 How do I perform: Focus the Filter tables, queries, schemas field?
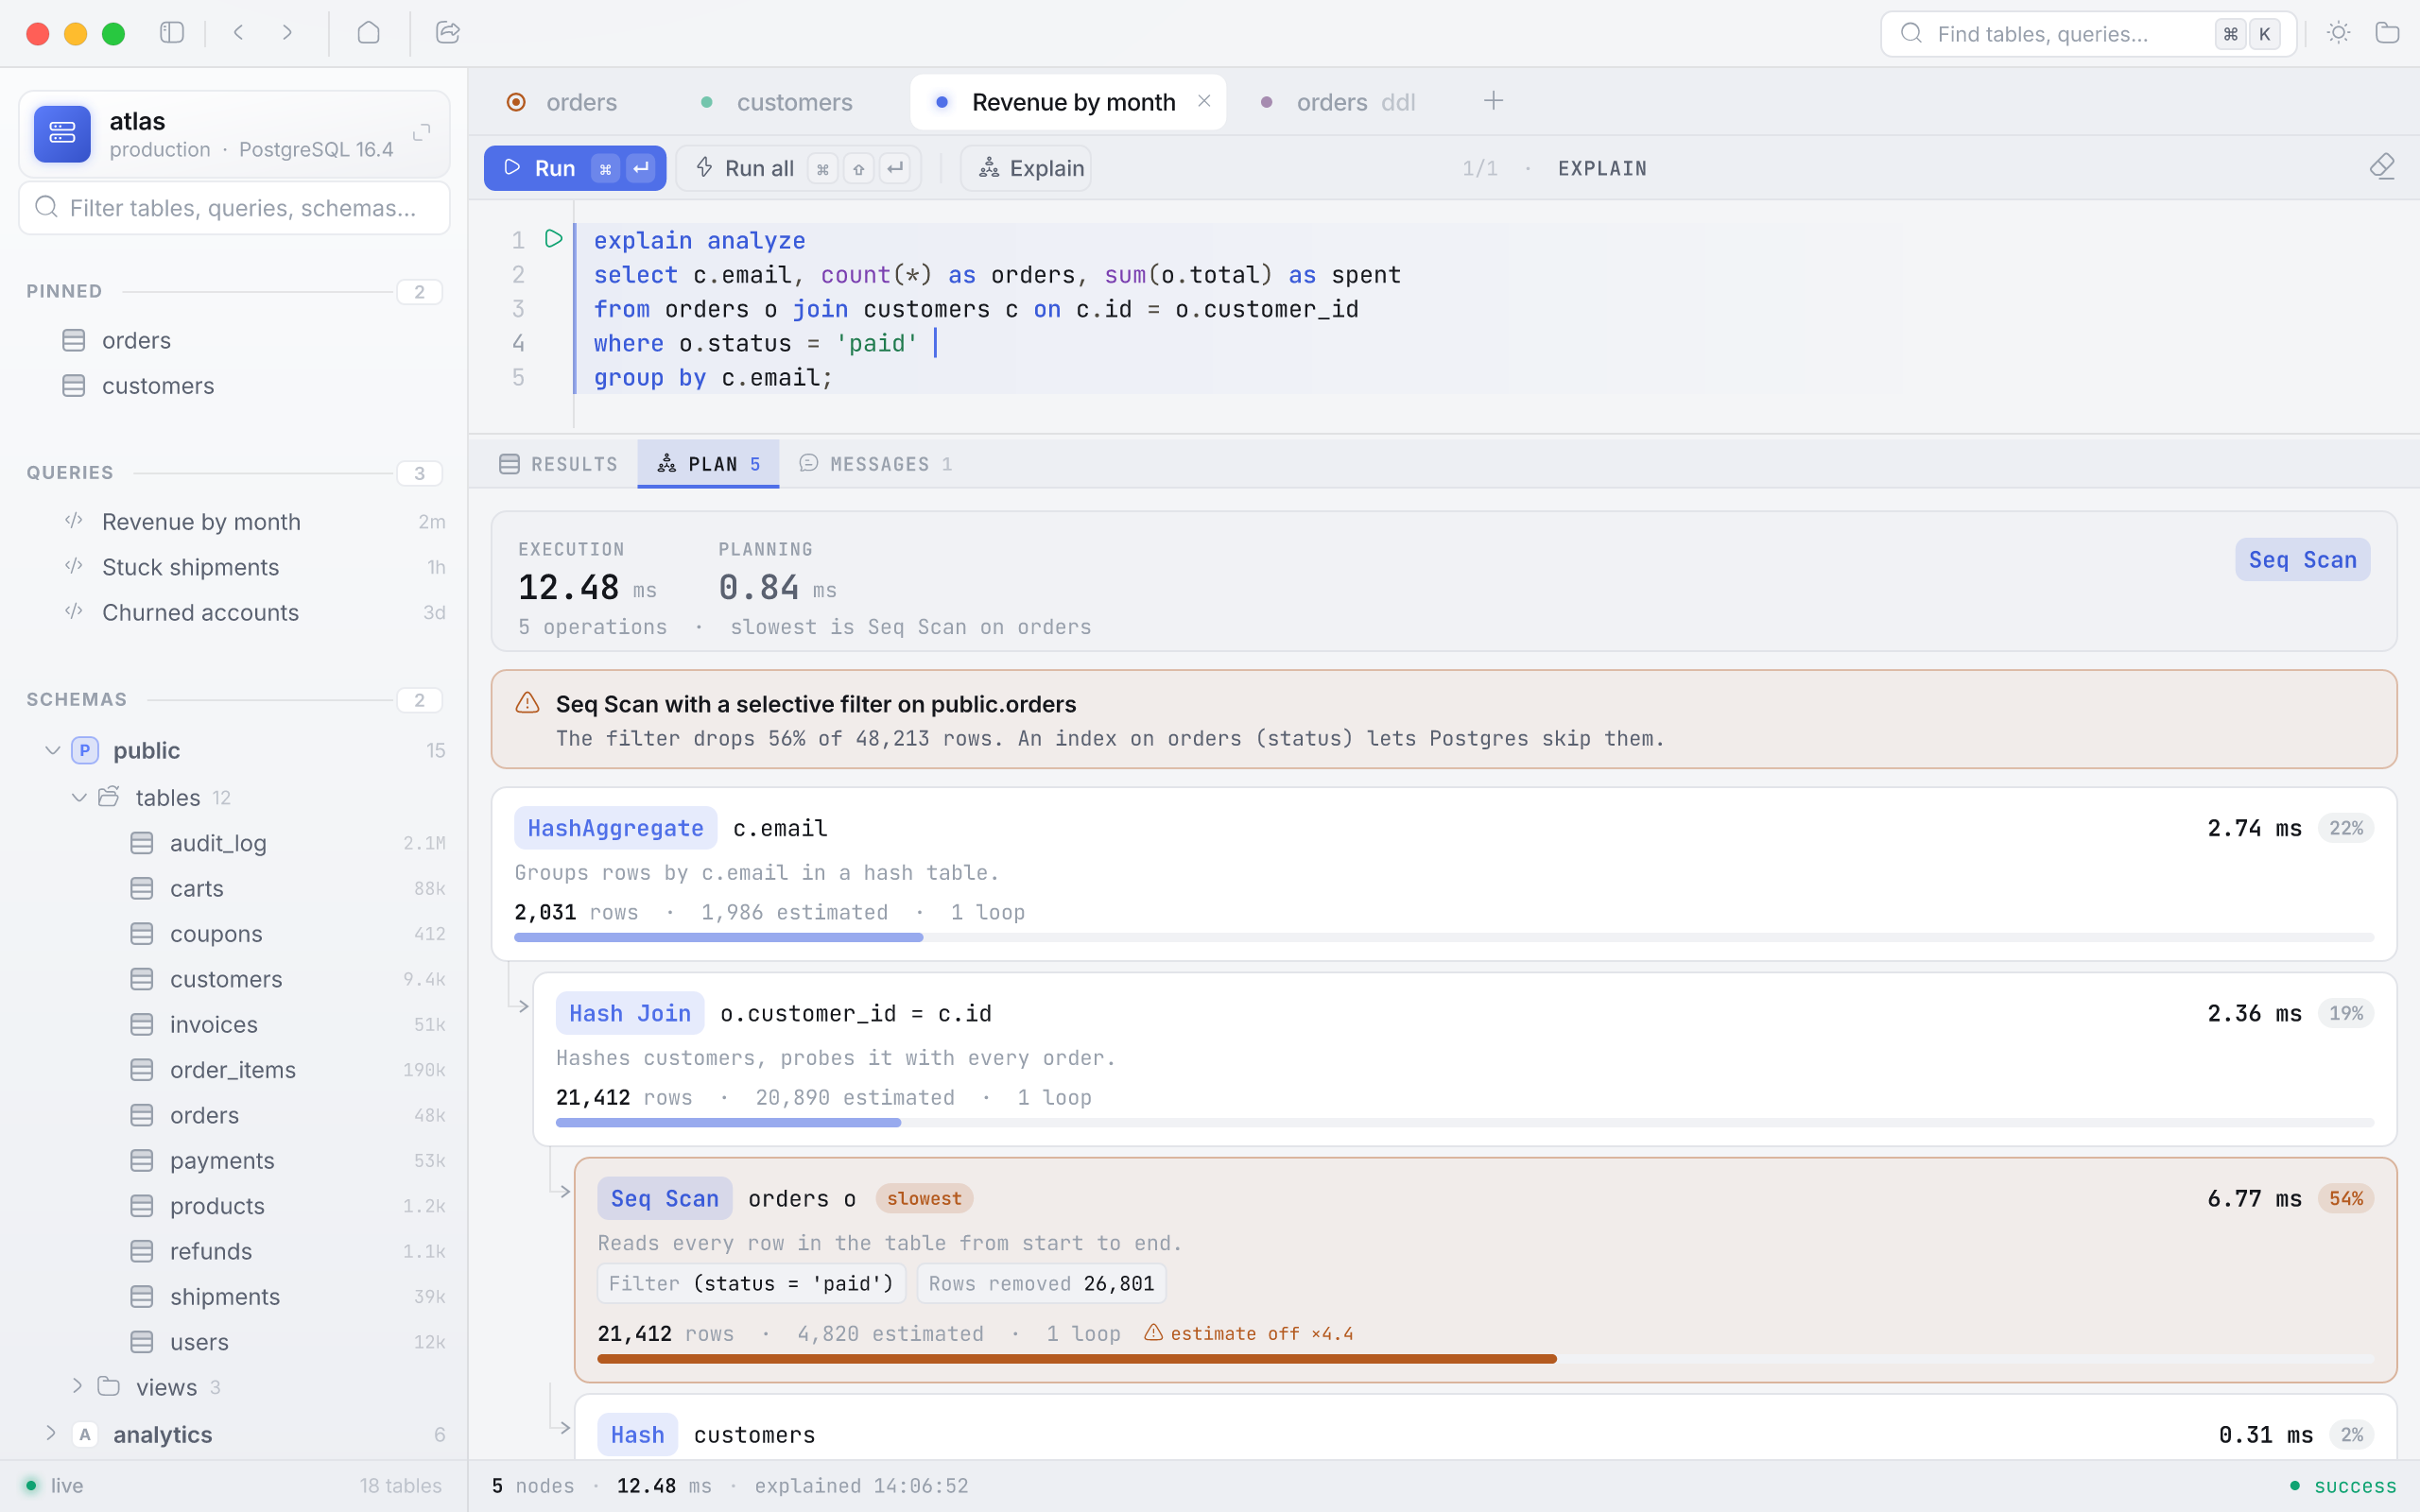coord(235,208)
